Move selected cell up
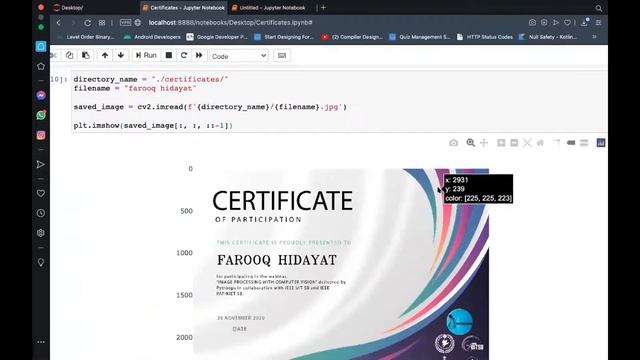The image size is (640, 360). 105,56
